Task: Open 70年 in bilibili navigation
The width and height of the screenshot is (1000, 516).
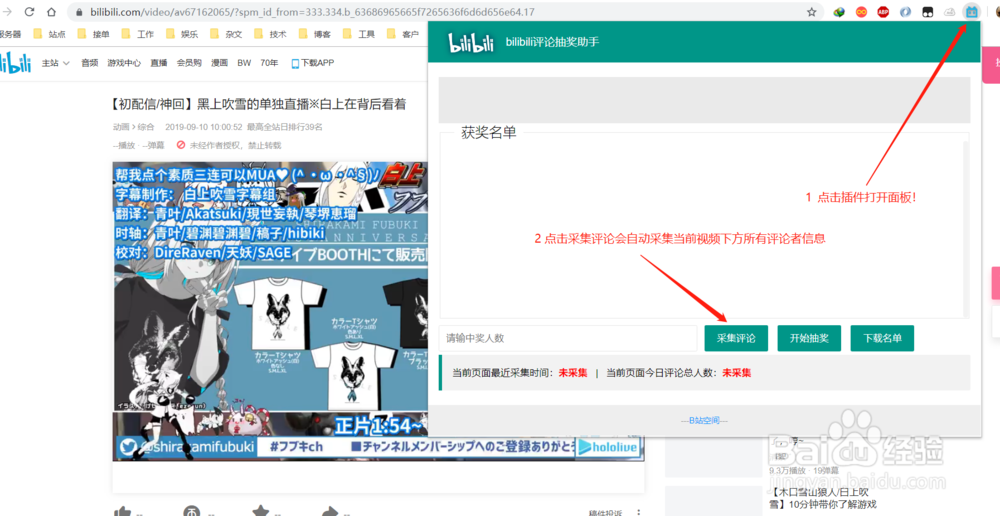Action: click(x=269, y=63)
